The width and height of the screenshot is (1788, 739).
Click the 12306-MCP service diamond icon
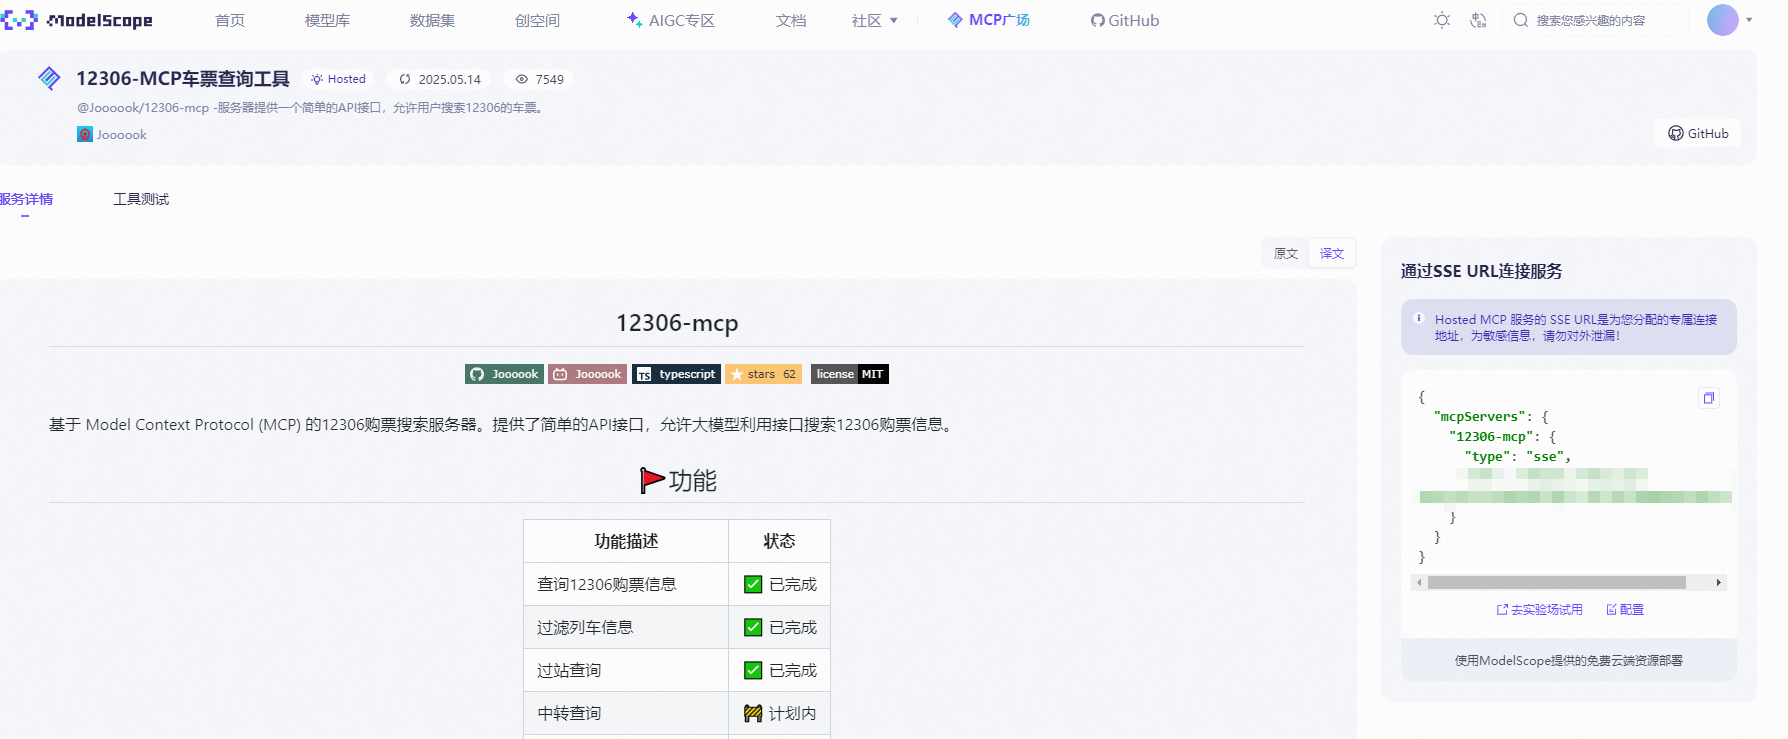(49, 78)
